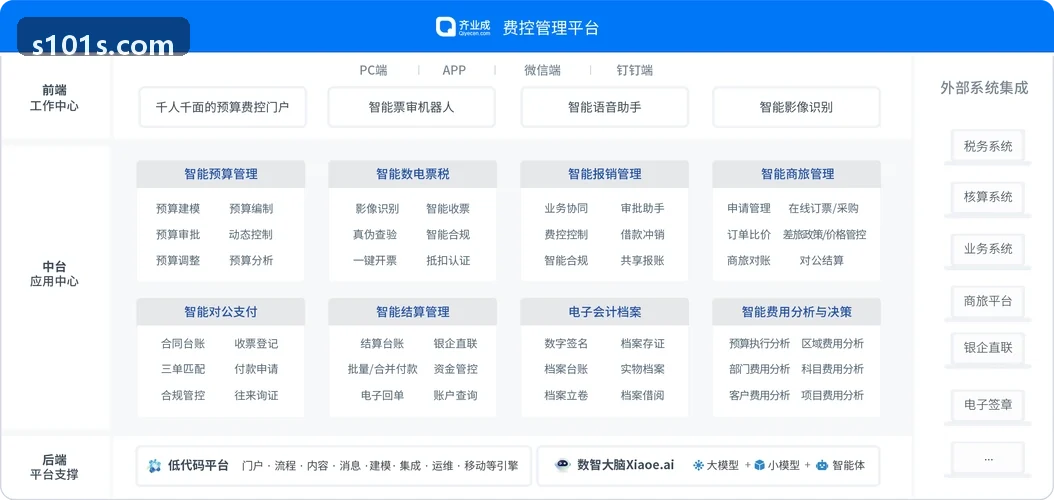This screenshot has width=1054, height=500.
Task: Click 区域费用分析 item
Action: [x=833, y=343]
